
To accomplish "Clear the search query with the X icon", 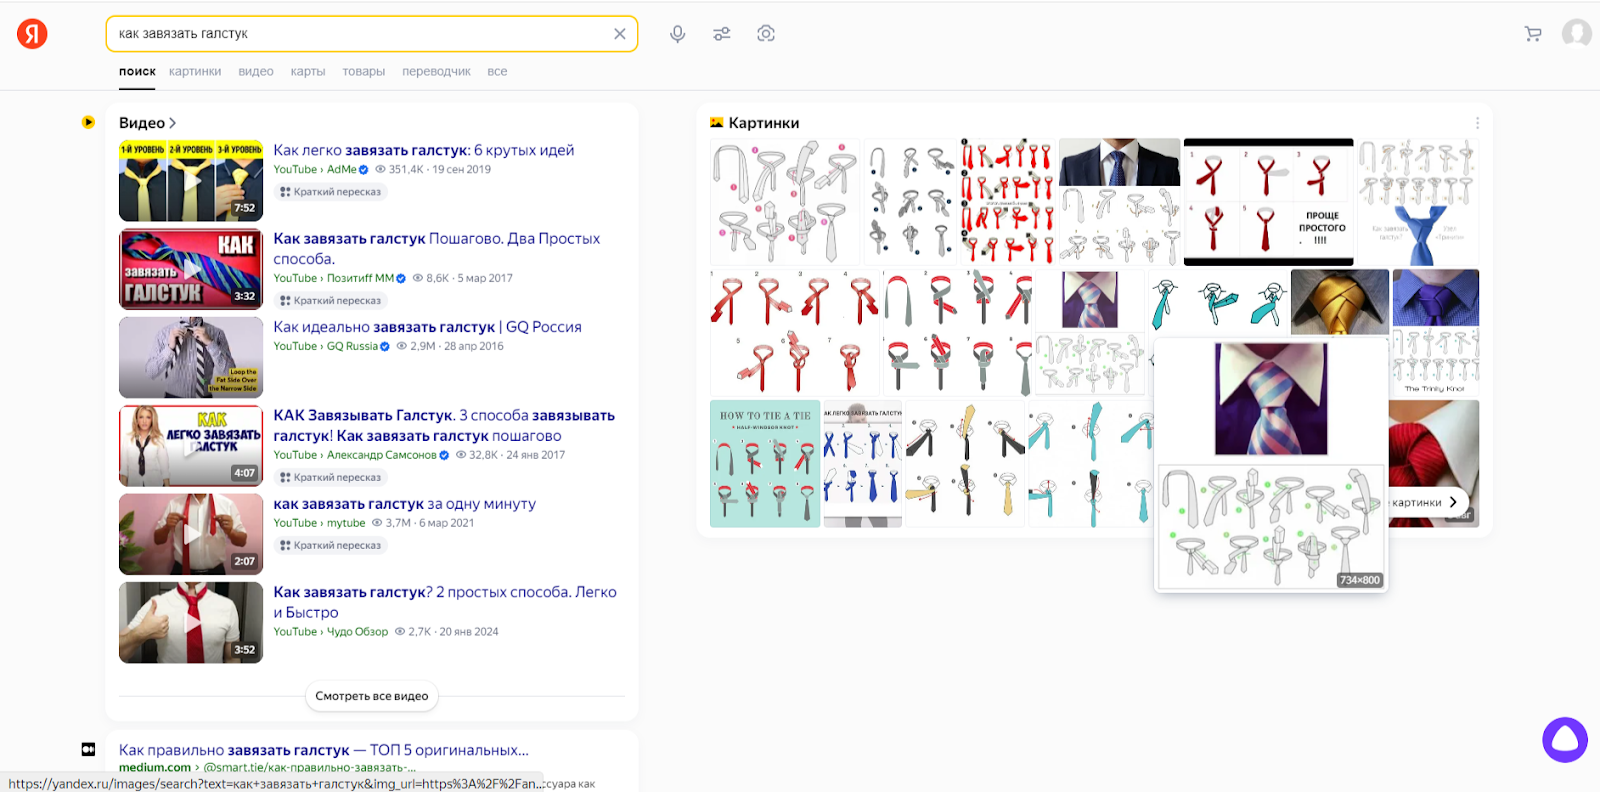I will tap(620, 34).
